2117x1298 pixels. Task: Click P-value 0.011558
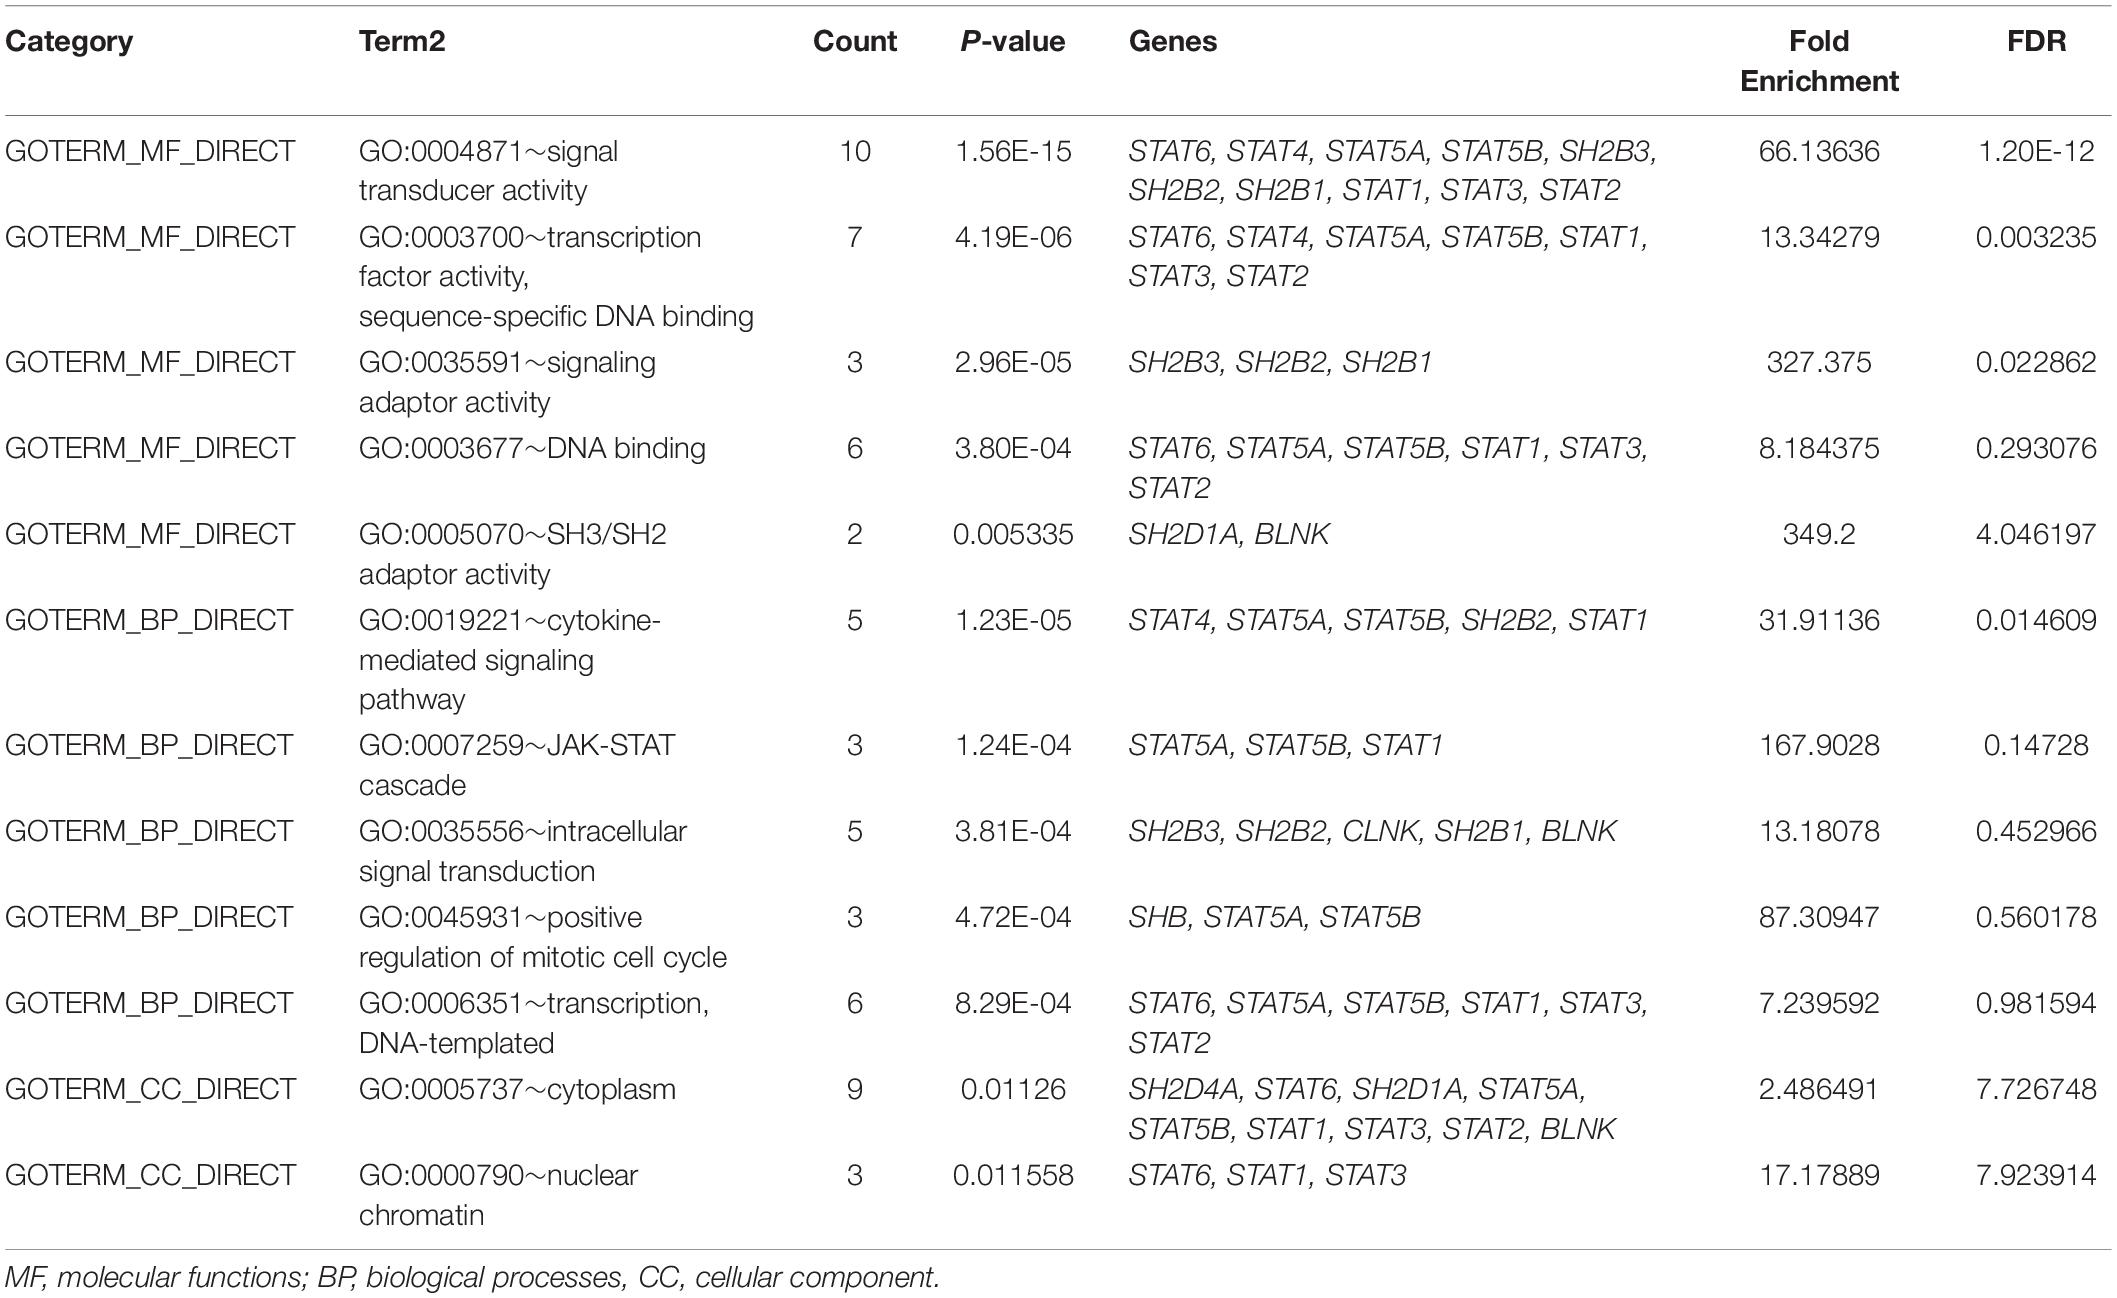pos(1013,1176)
